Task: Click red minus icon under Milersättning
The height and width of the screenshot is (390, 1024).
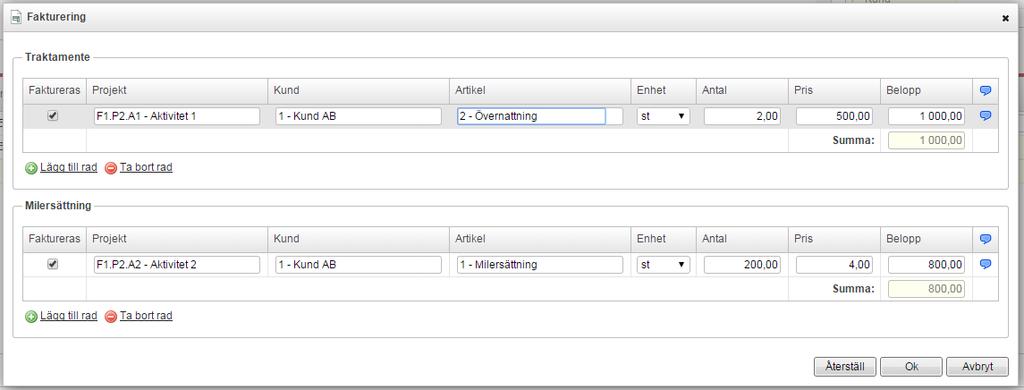Action: point(110,316)
